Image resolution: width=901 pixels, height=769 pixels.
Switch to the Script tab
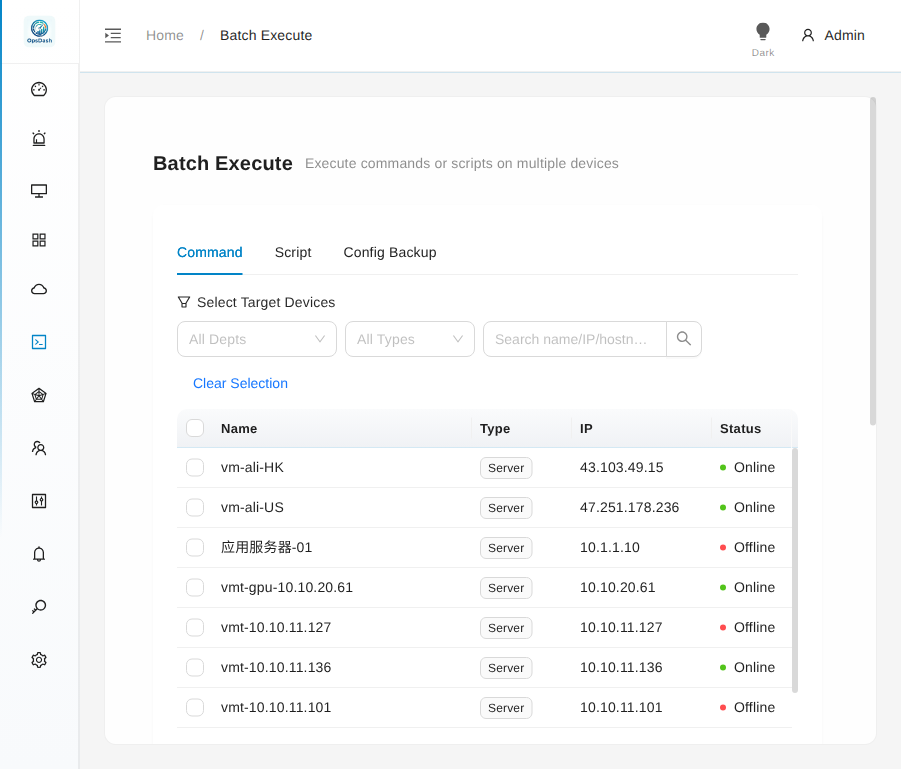click(293, 253)
